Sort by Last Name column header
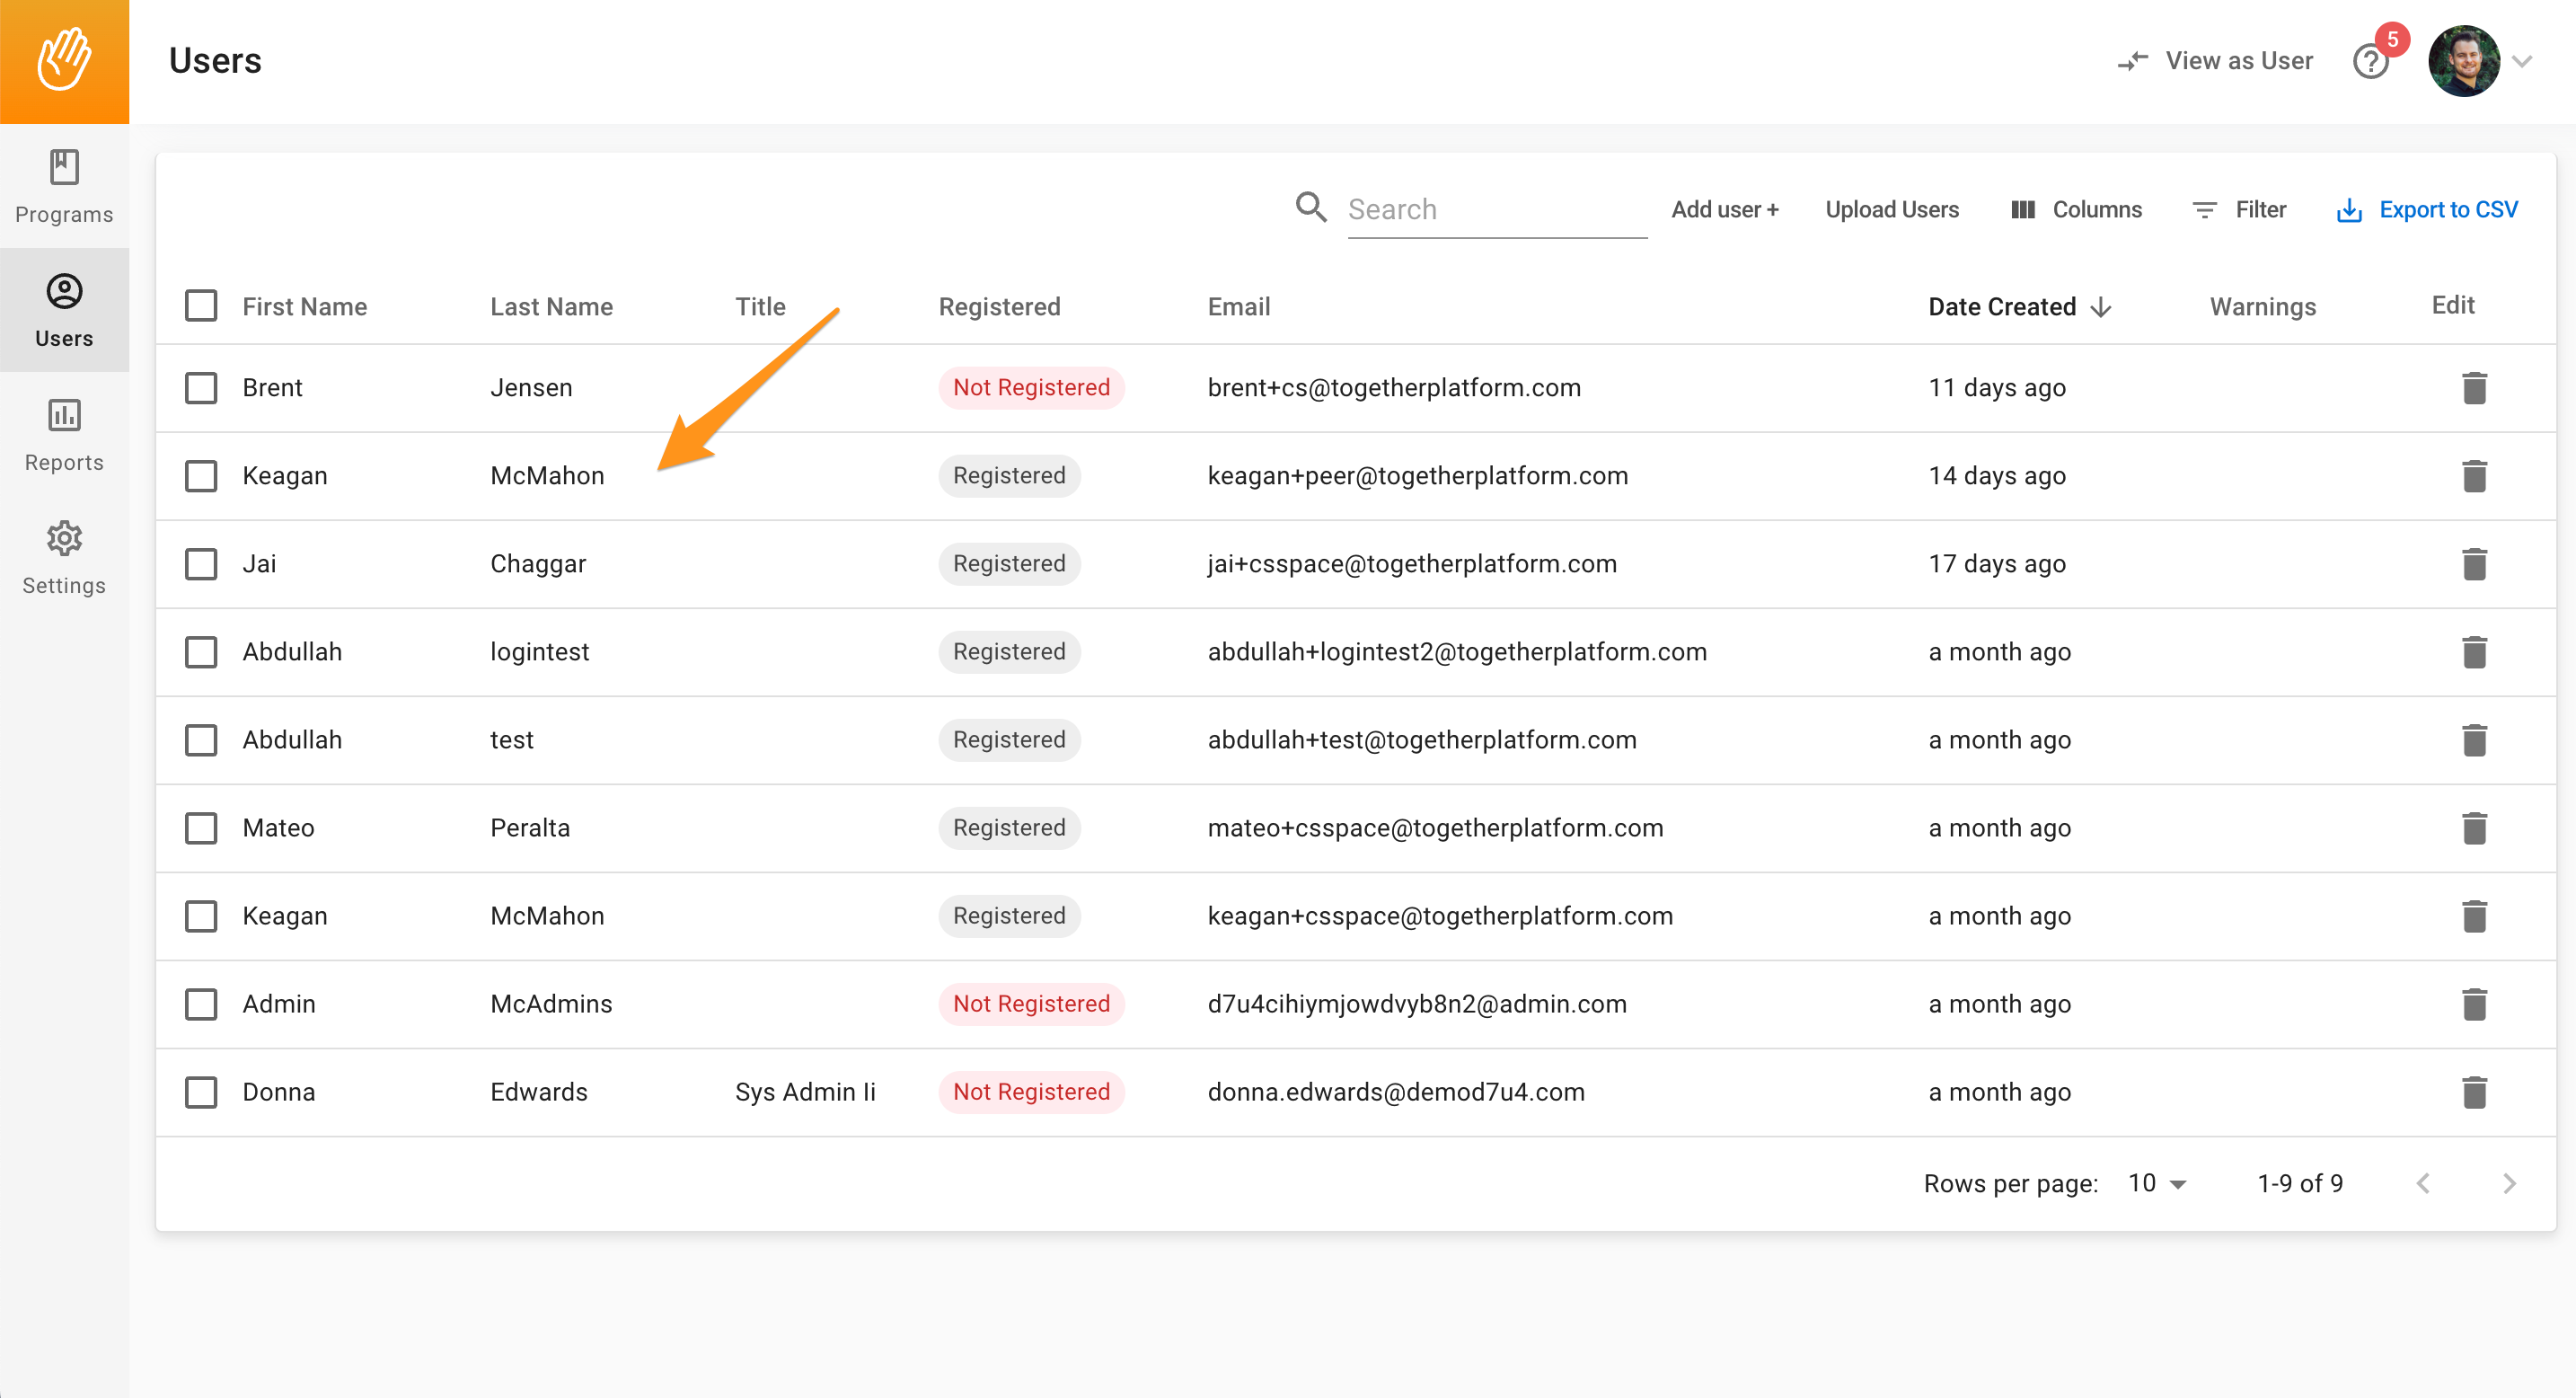The image size is (2576, 1398). (x=551, y=307)
